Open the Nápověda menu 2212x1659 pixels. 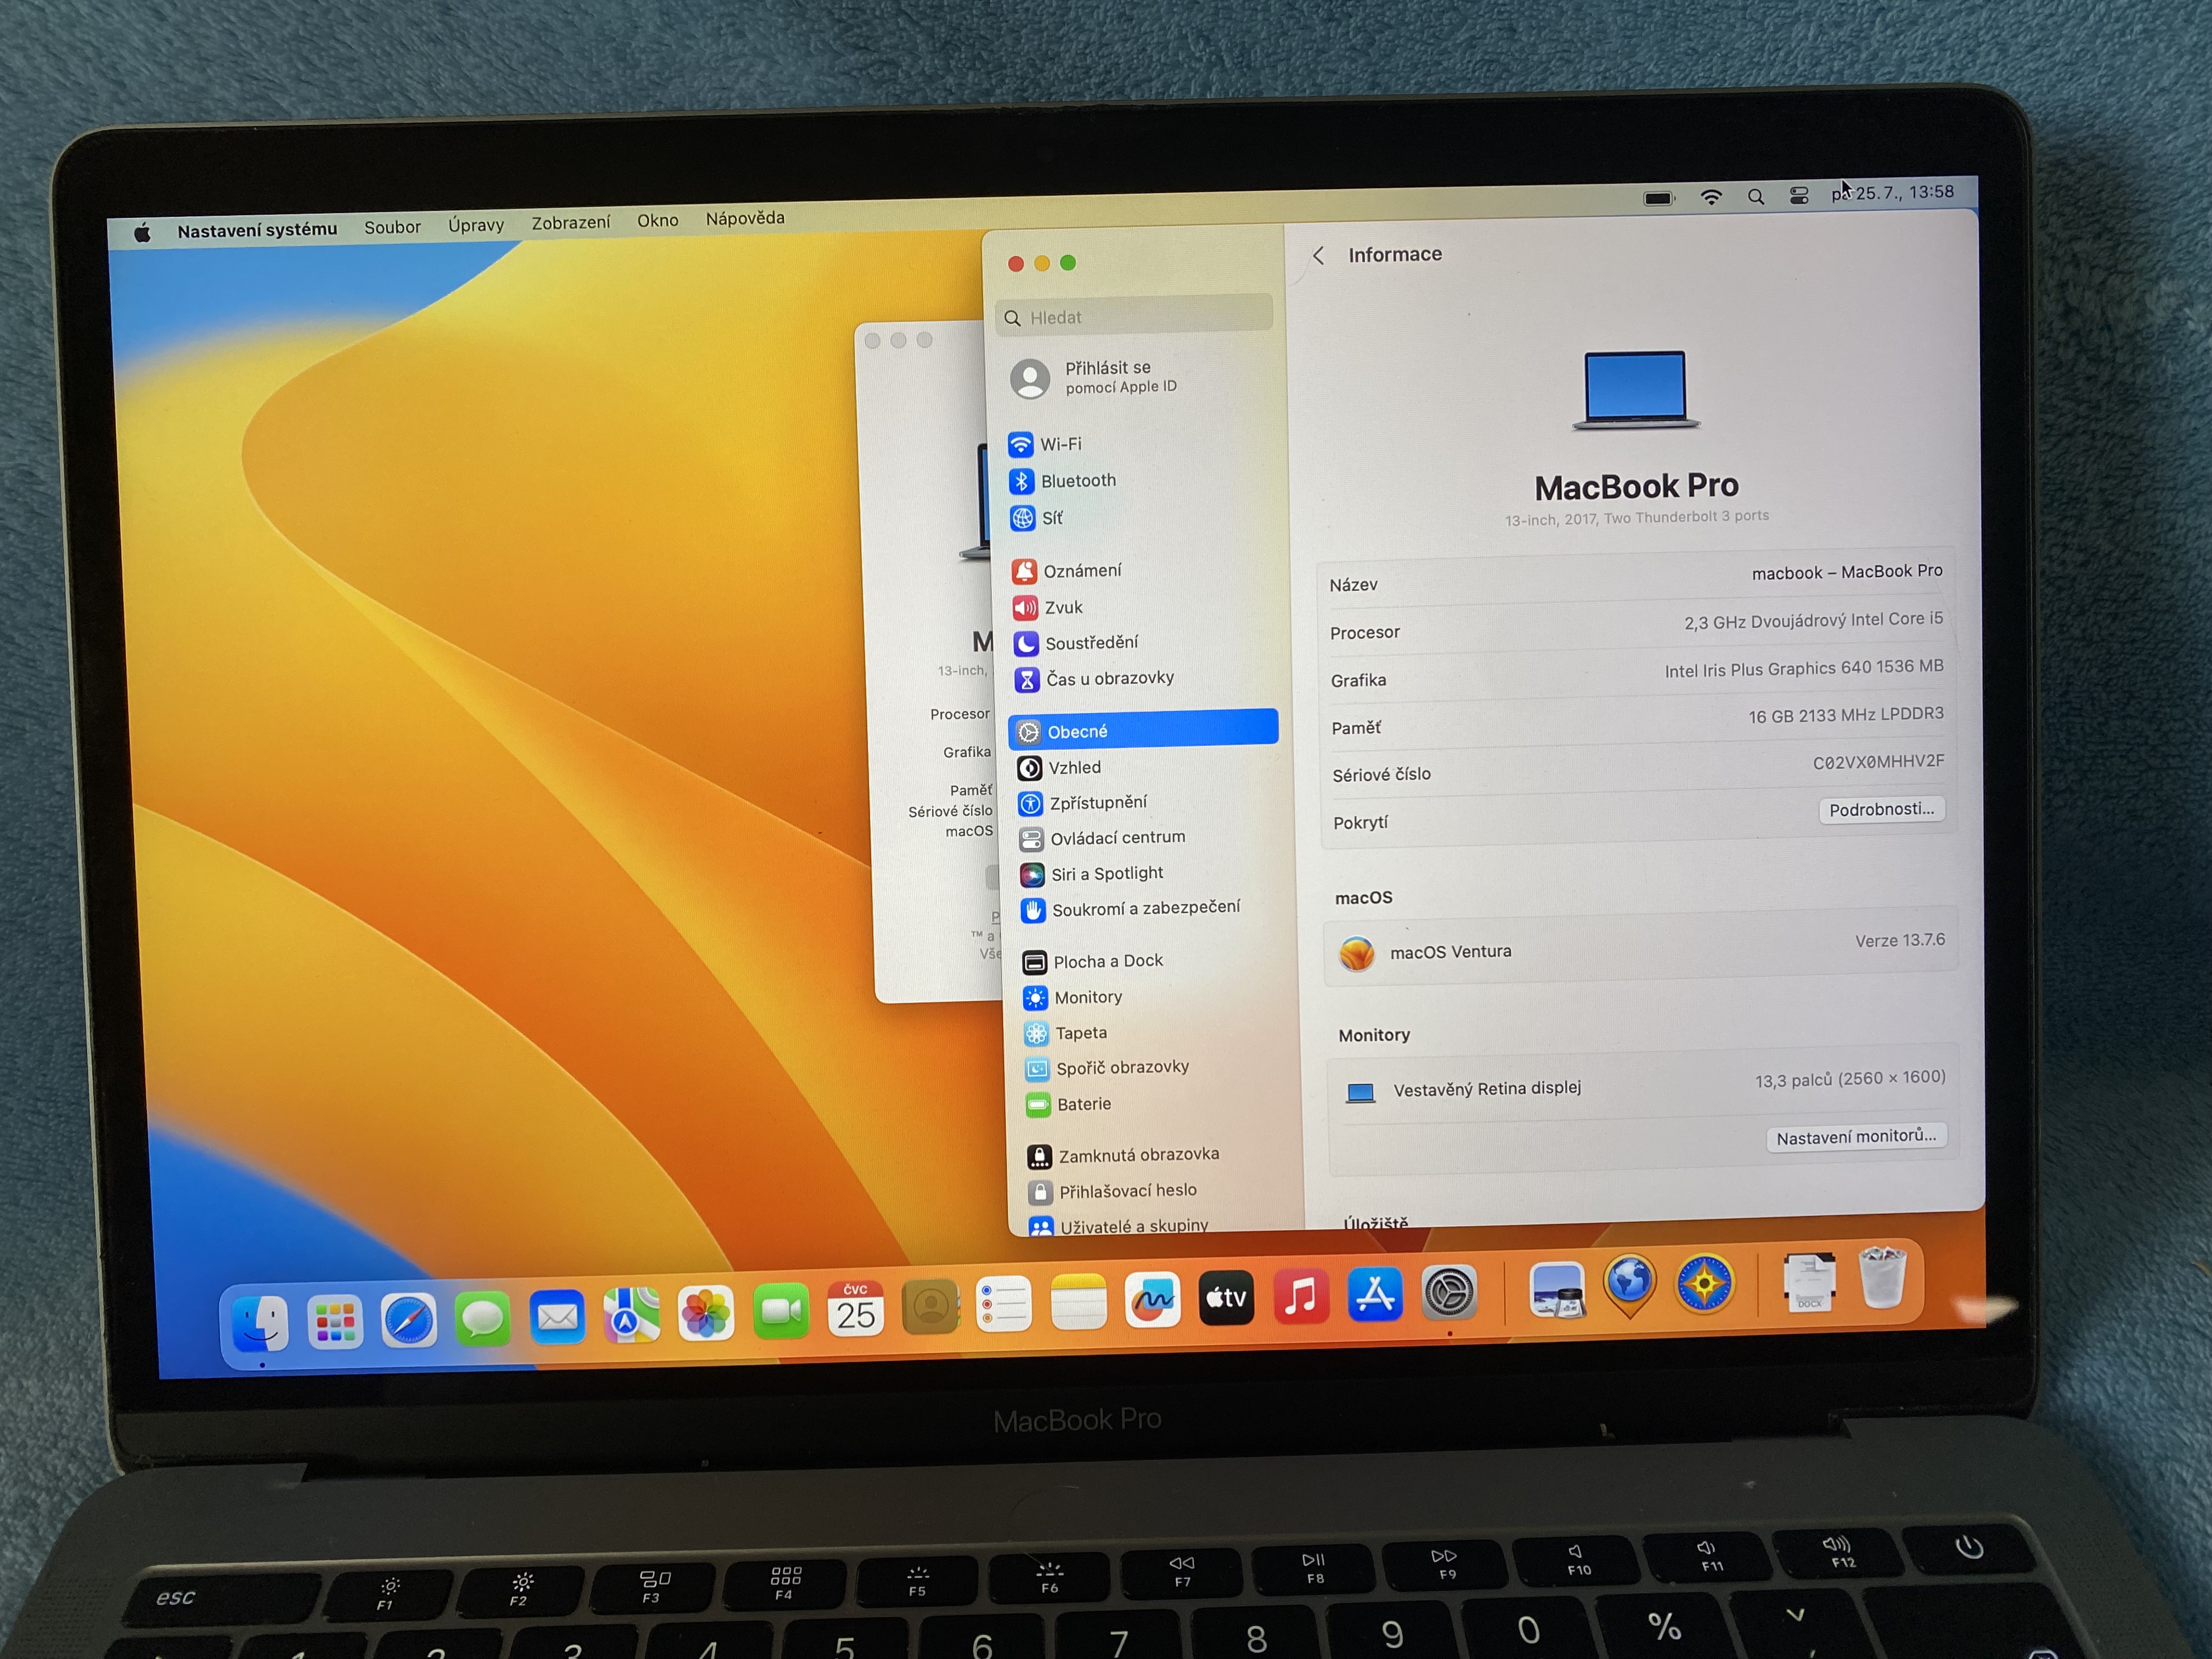(x=744, y=218)
